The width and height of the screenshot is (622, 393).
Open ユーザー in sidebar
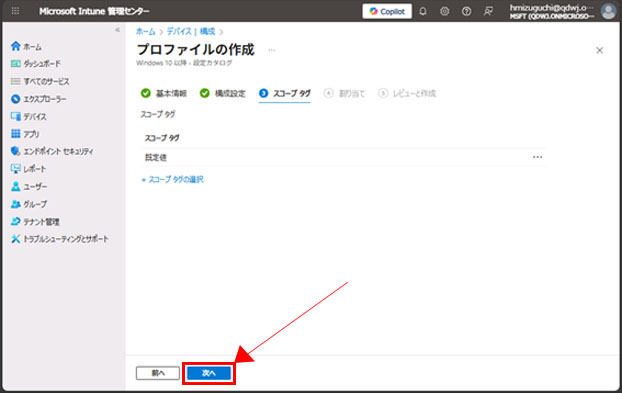pyautogui.click(x=29, y=186)
